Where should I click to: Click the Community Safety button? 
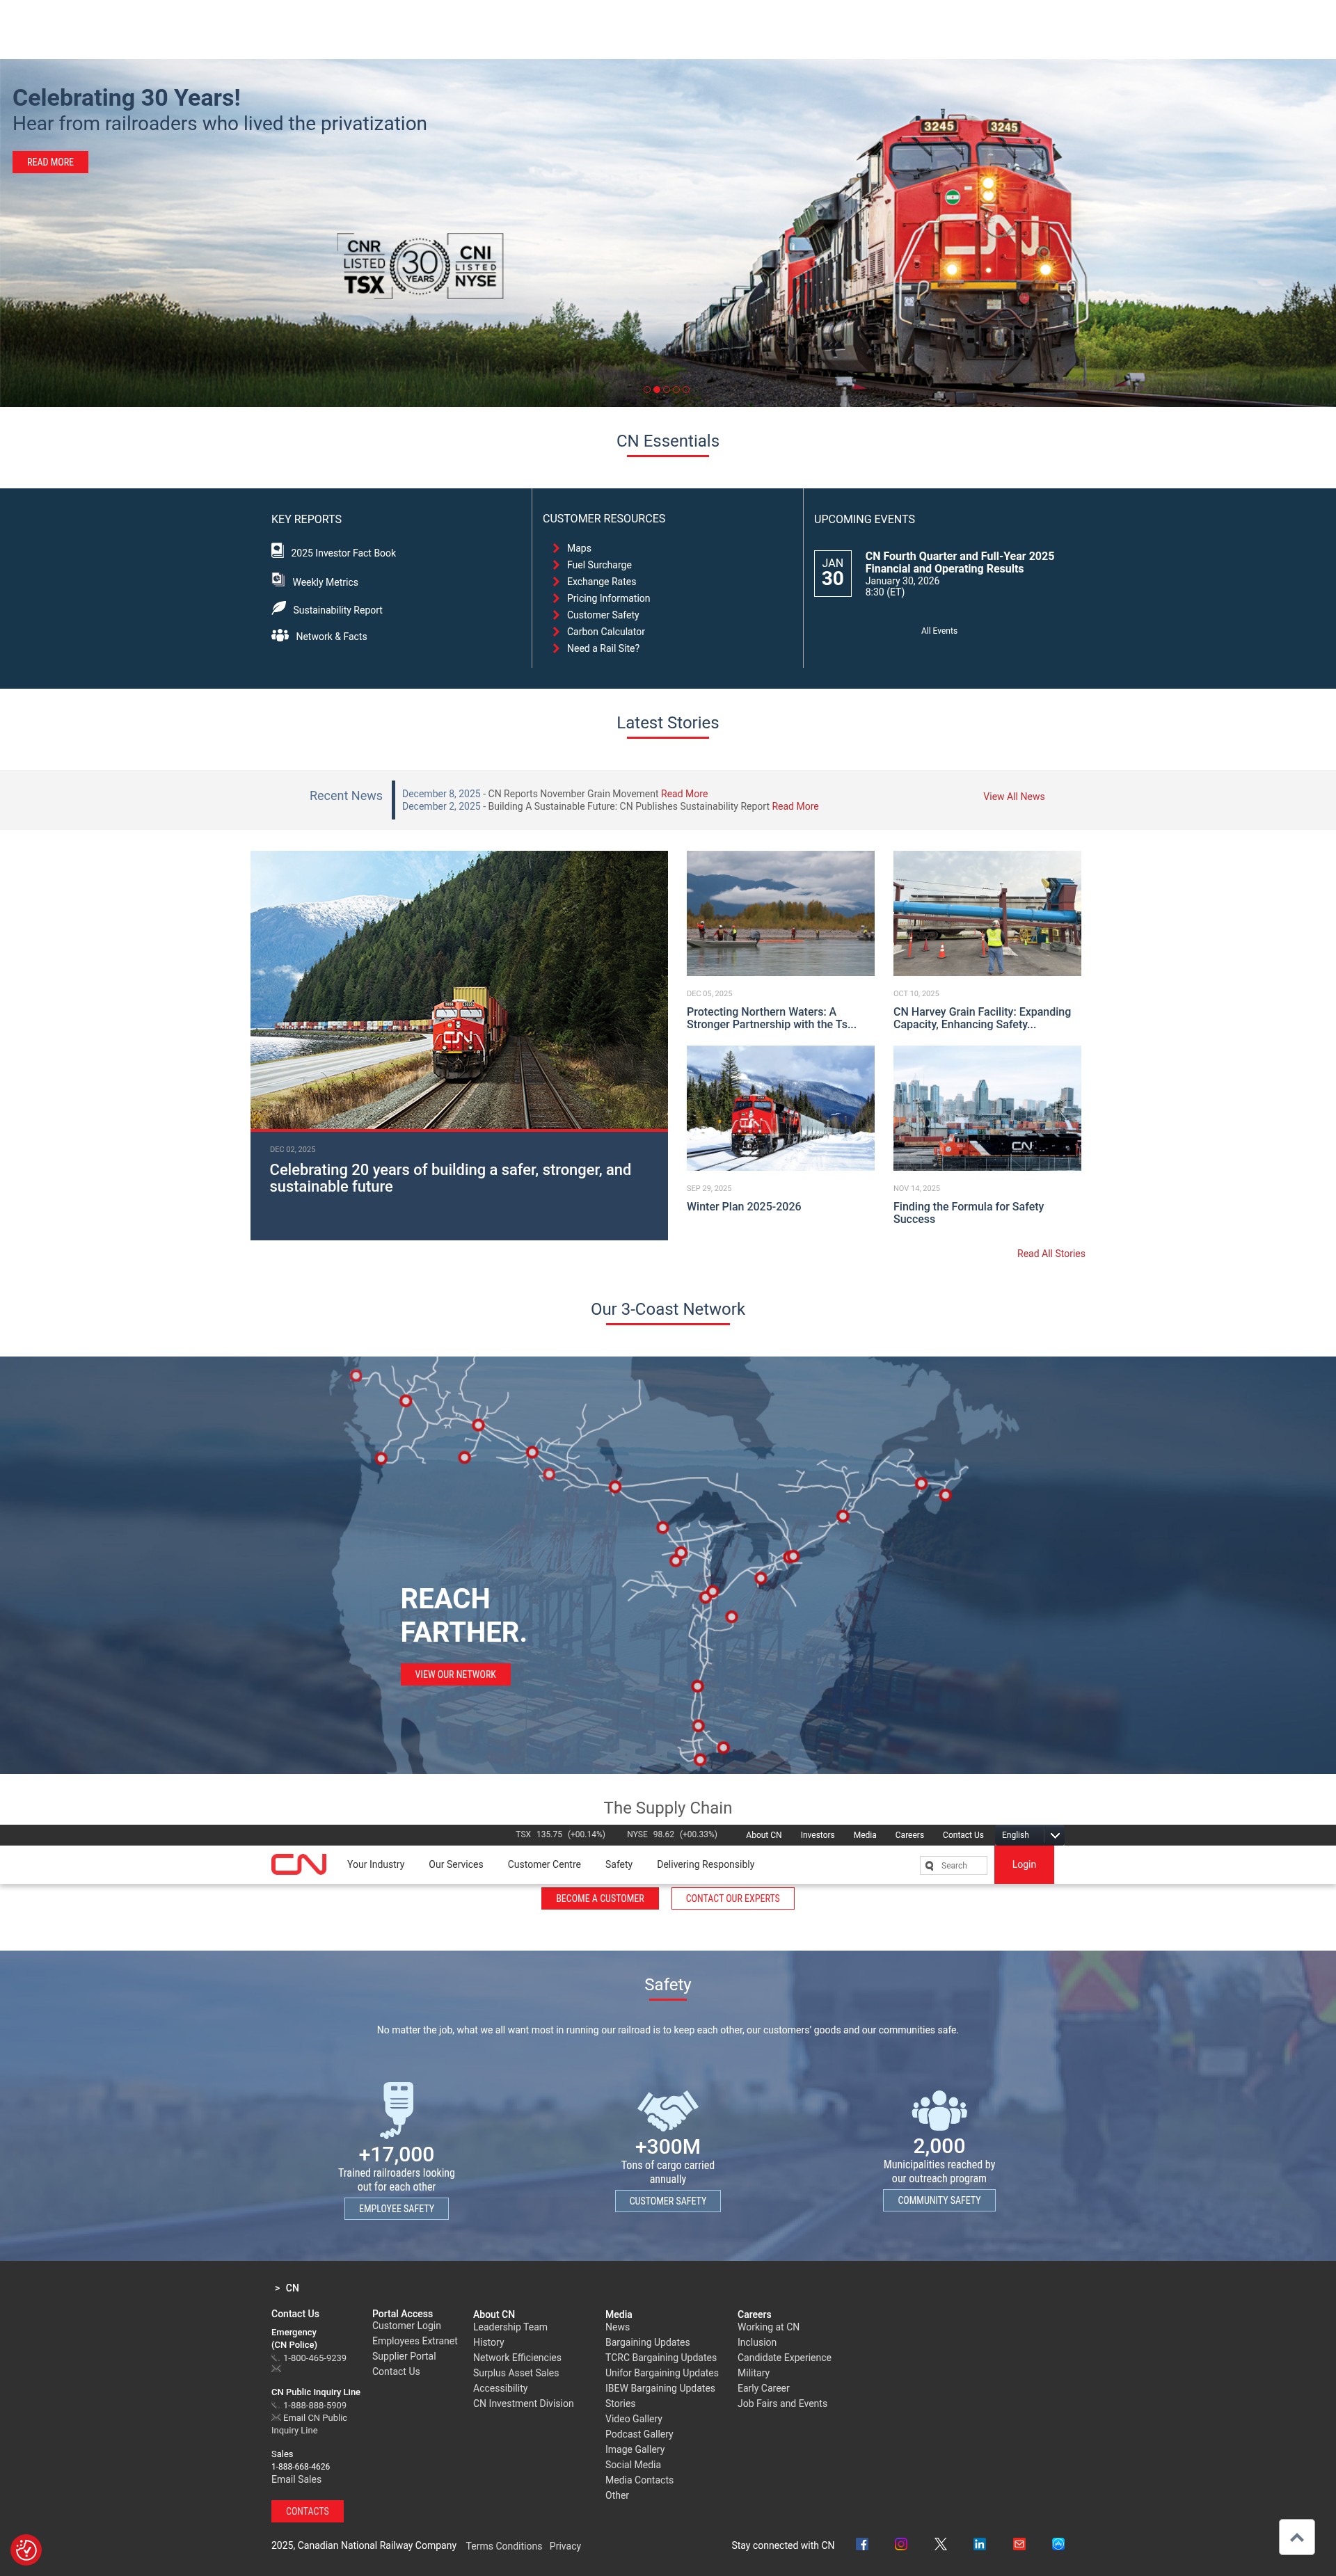tap(939, 2199)
